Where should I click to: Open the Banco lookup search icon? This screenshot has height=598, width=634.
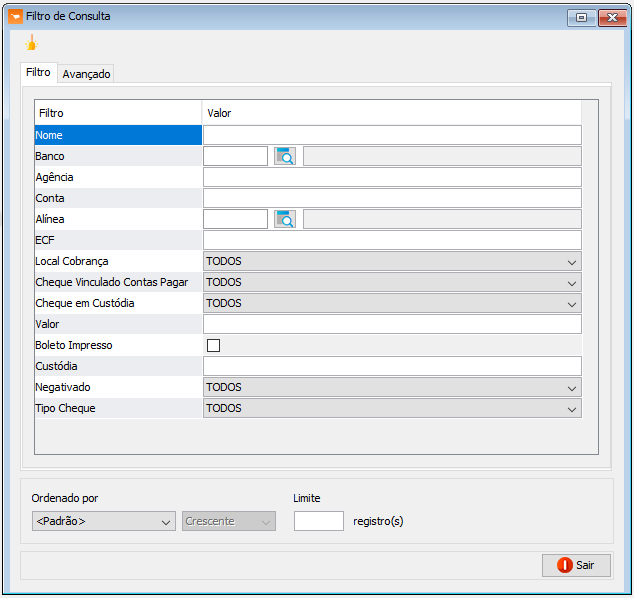point(285,156)
